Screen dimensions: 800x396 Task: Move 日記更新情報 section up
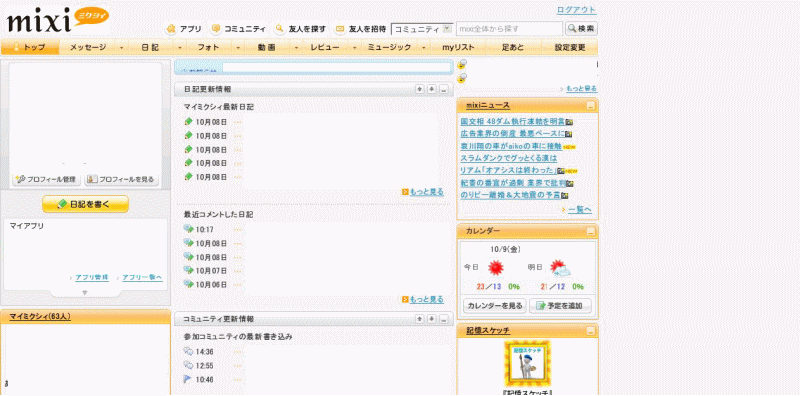click(x=420, y=89)
